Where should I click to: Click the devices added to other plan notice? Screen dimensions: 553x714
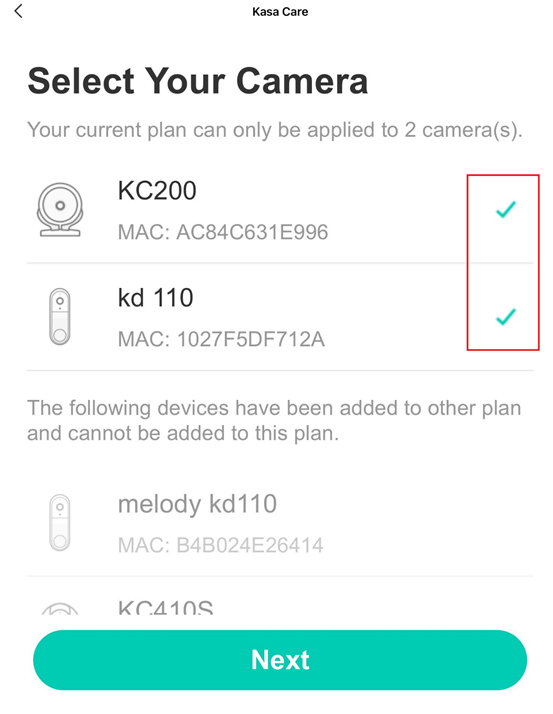pyautogui.click(x=274, y=420)
